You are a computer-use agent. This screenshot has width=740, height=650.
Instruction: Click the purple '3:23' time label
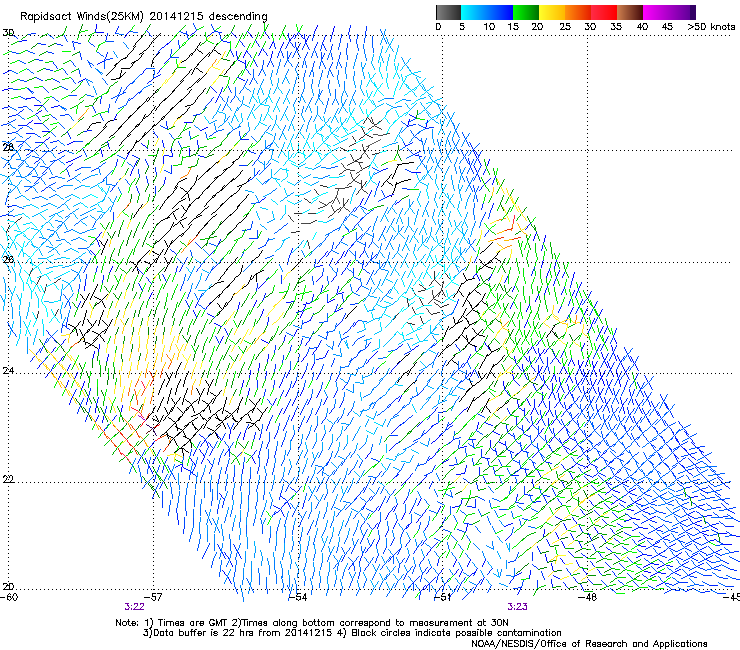click(x=517, y=607)
